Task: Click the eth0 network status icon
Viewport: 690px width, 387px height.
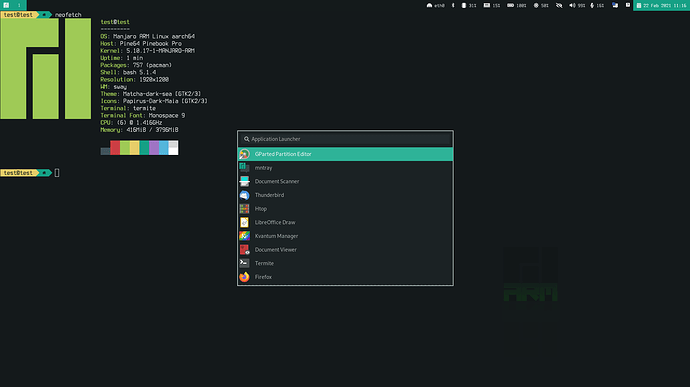Action: (x=429, y=5)
